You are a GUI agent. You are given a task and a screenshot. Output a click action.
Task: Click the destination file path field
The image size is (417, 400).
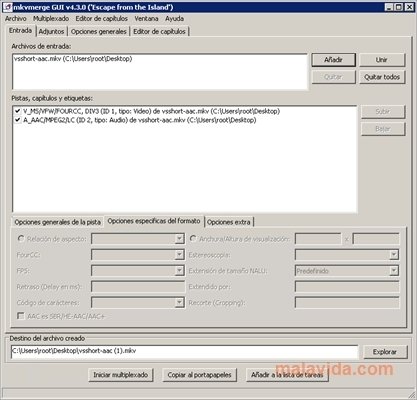[x=184, y=352]
